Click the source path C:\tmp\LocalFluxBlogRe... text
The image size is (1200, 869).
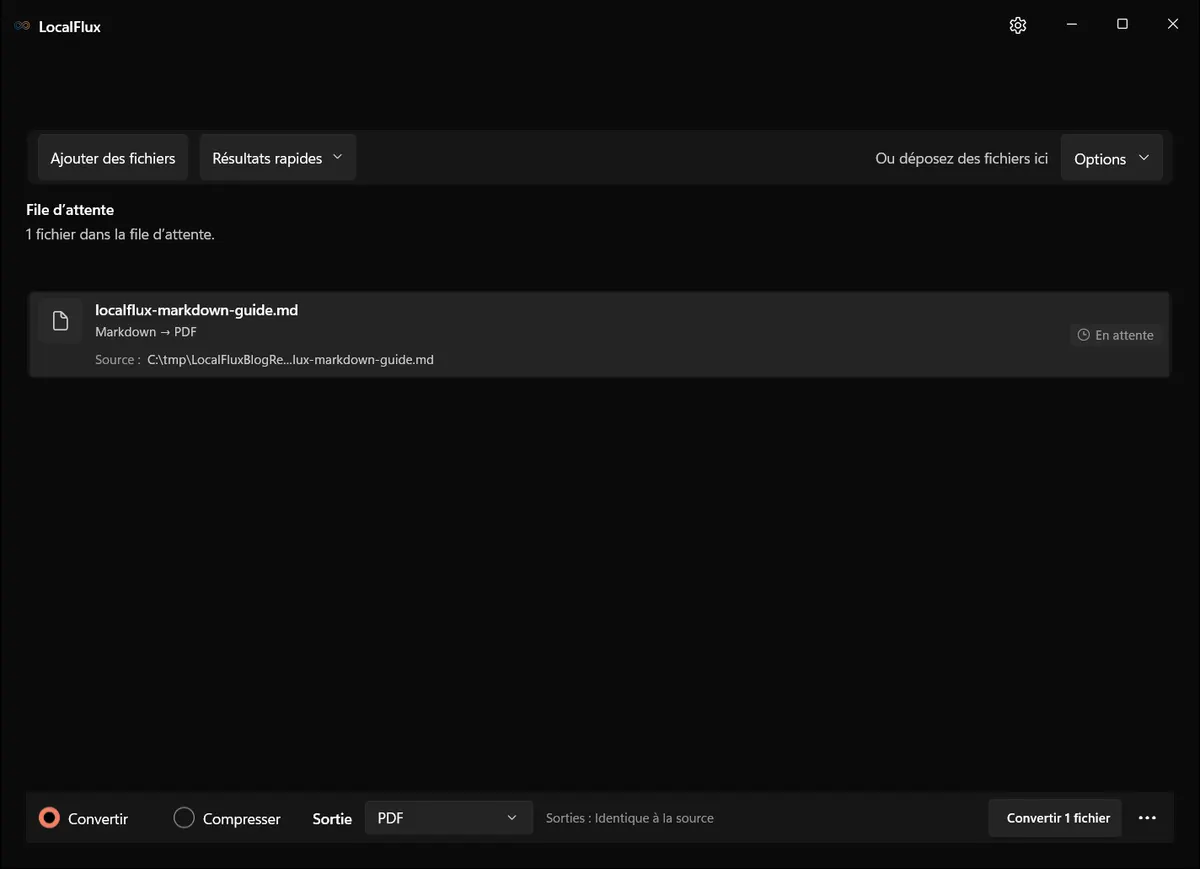290,359
